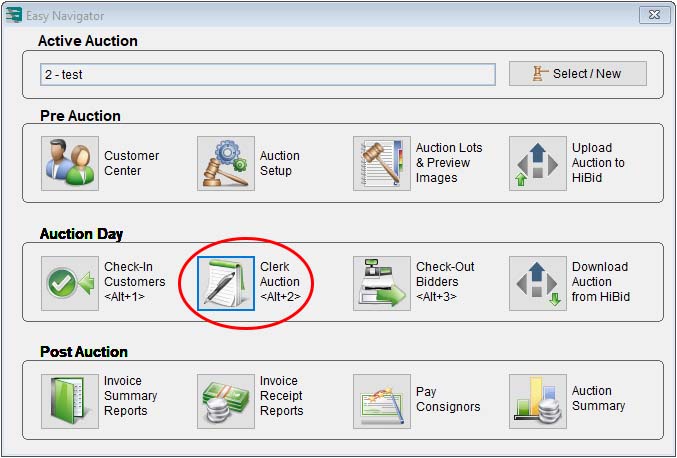Click the Auction Setup label
This screenshot has height=458, width=677.
[x=280, y=163]
